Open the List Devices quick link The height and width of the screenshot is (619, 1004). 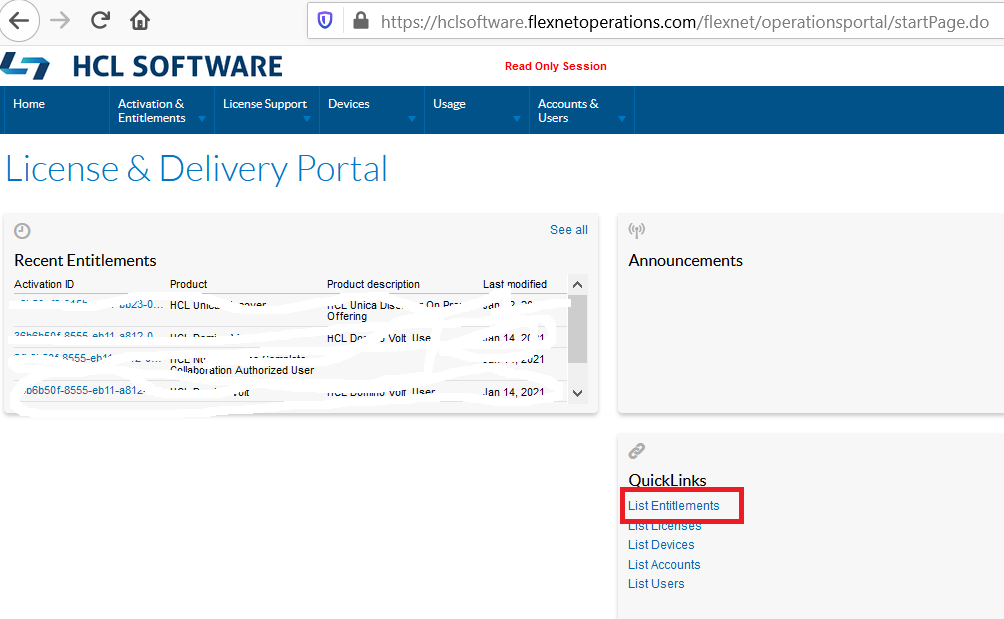tap(660, 545)
